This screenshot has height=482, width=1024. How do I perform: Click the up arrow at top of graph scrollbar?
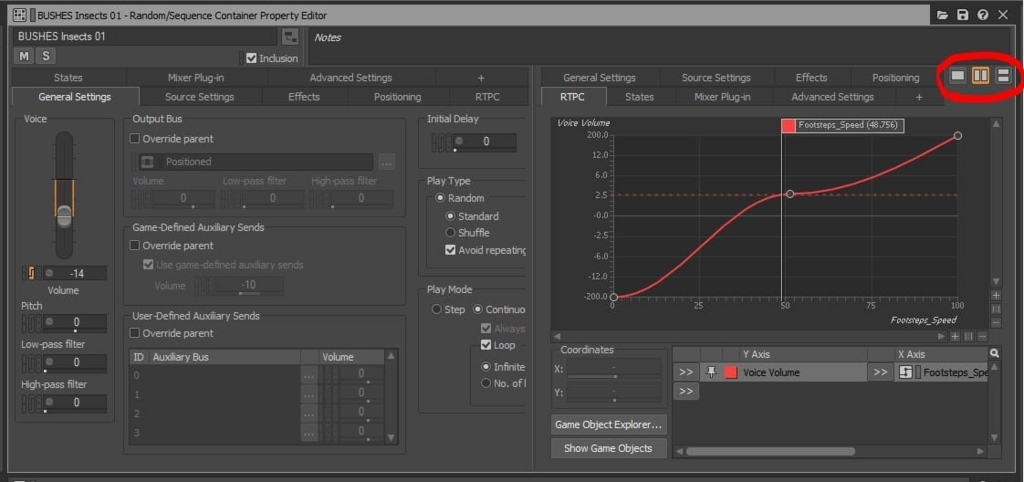pos(995,123)
